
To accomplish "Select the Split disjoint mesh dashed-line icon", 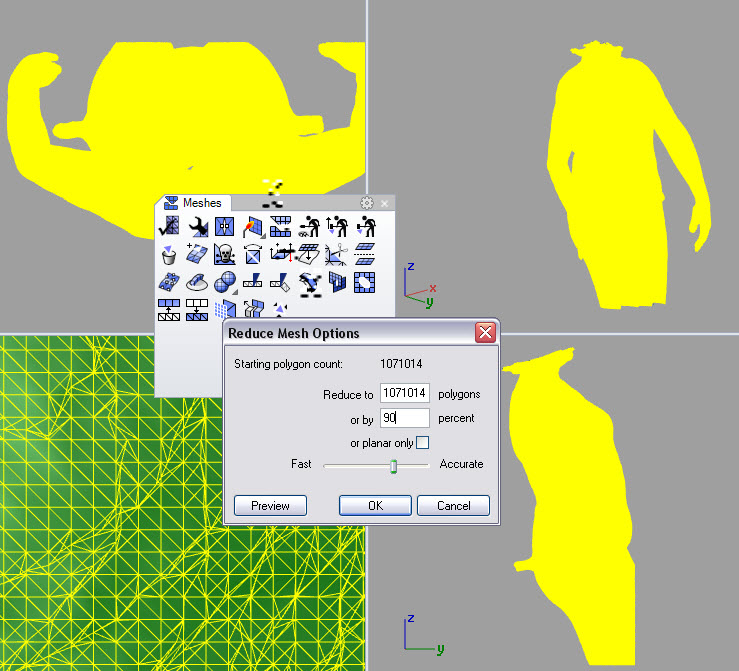I will pyautogui.click(x=365, y=254).
